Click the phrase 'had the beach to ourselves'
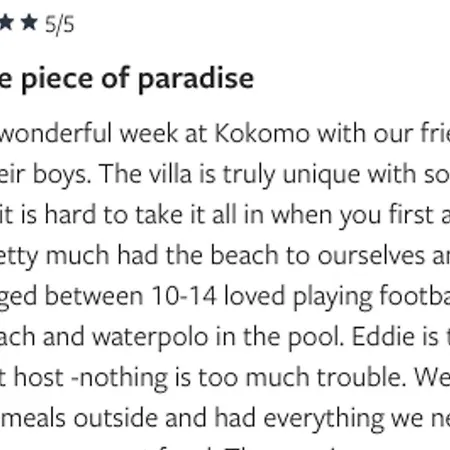This screenshot has width=450, height=450. 271,256
